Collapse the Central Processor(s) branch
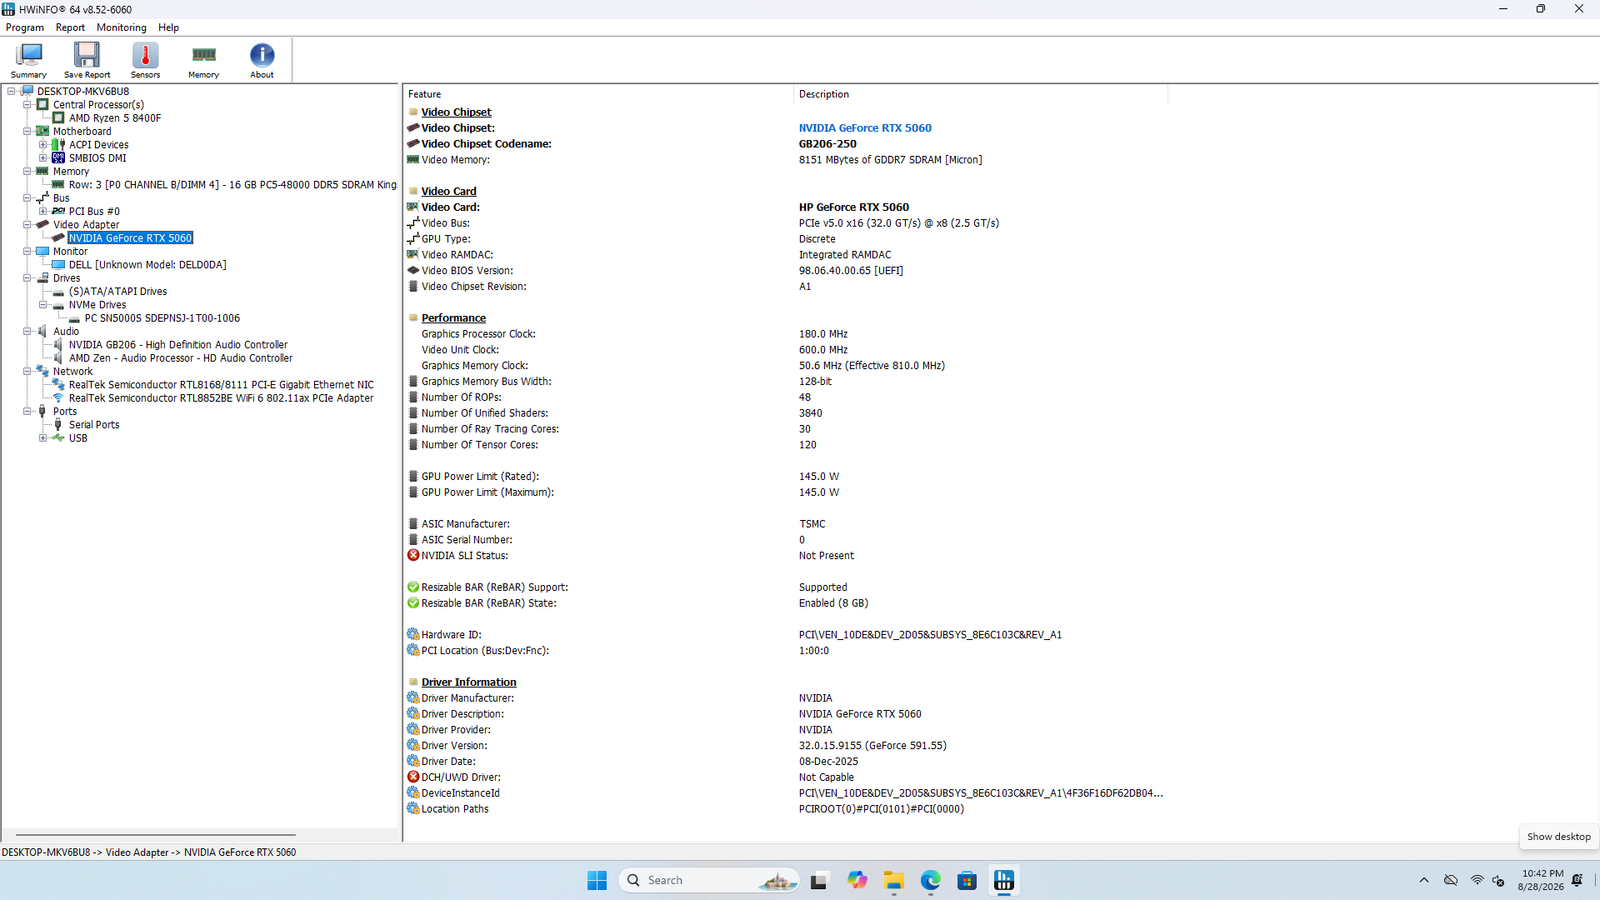 pyautogui.click(x=27, y=104)
